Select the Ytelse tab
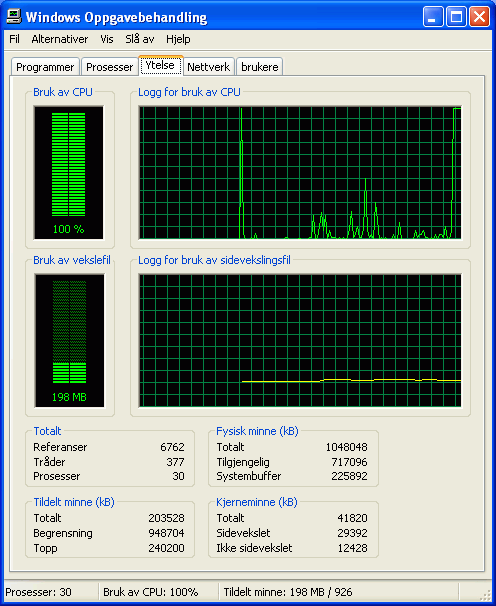This screenshot has height=606, width=496. click(160, 65)
